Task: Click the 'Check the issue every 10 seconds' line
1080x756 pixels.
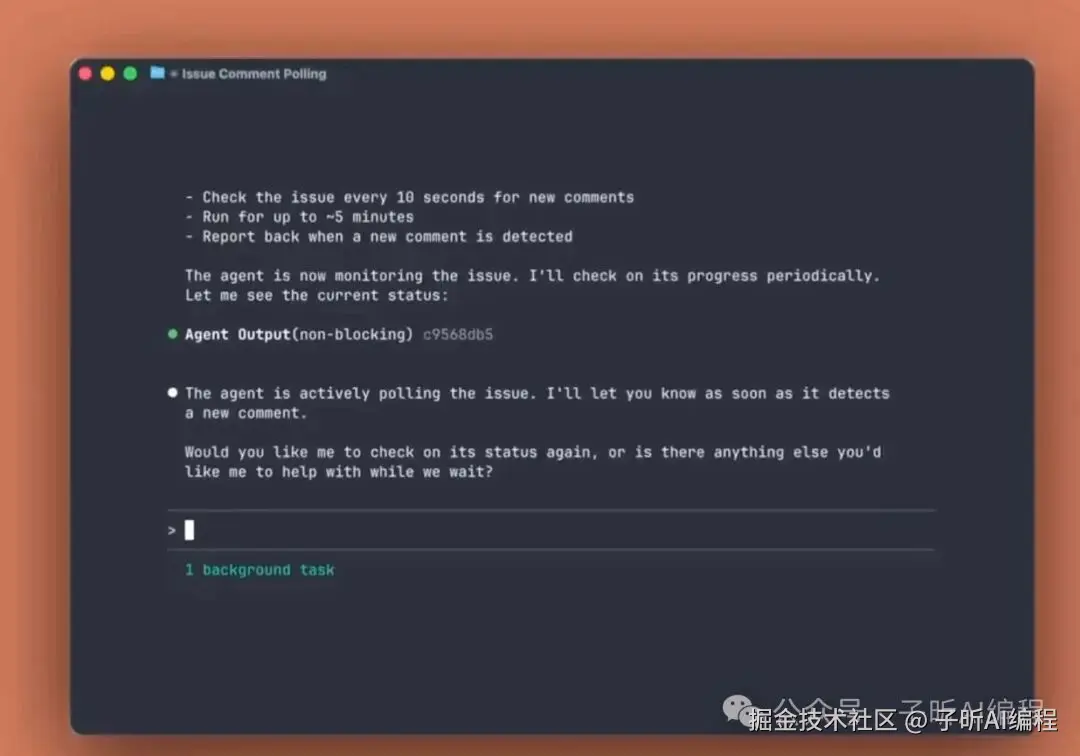Action: click(x=410, y=198)
